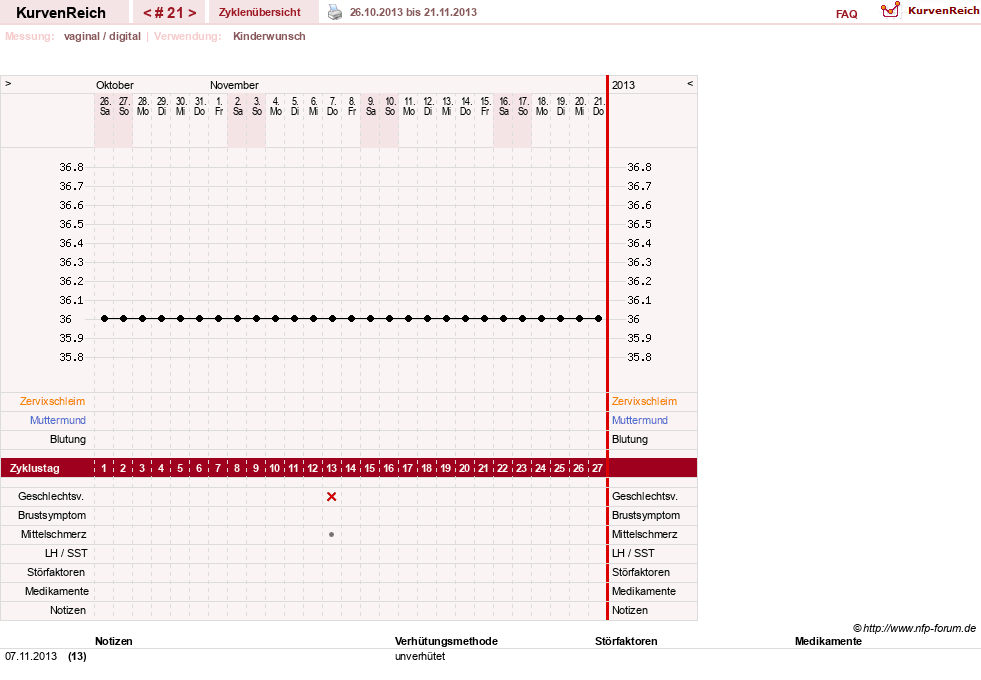Open the nfp-forum.de link
This screenshot has height=680, width=981.
click(x=915, y=628)
